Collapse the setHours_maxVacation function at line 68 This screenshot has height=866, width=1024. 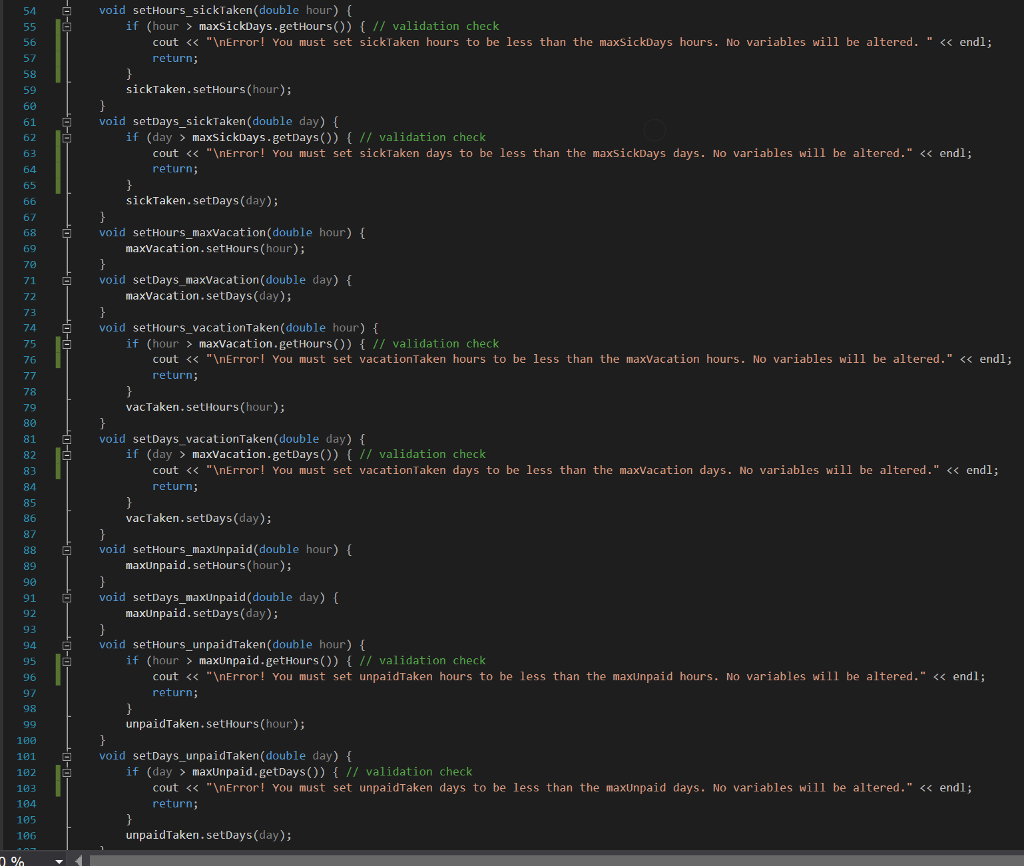(67, 233)
